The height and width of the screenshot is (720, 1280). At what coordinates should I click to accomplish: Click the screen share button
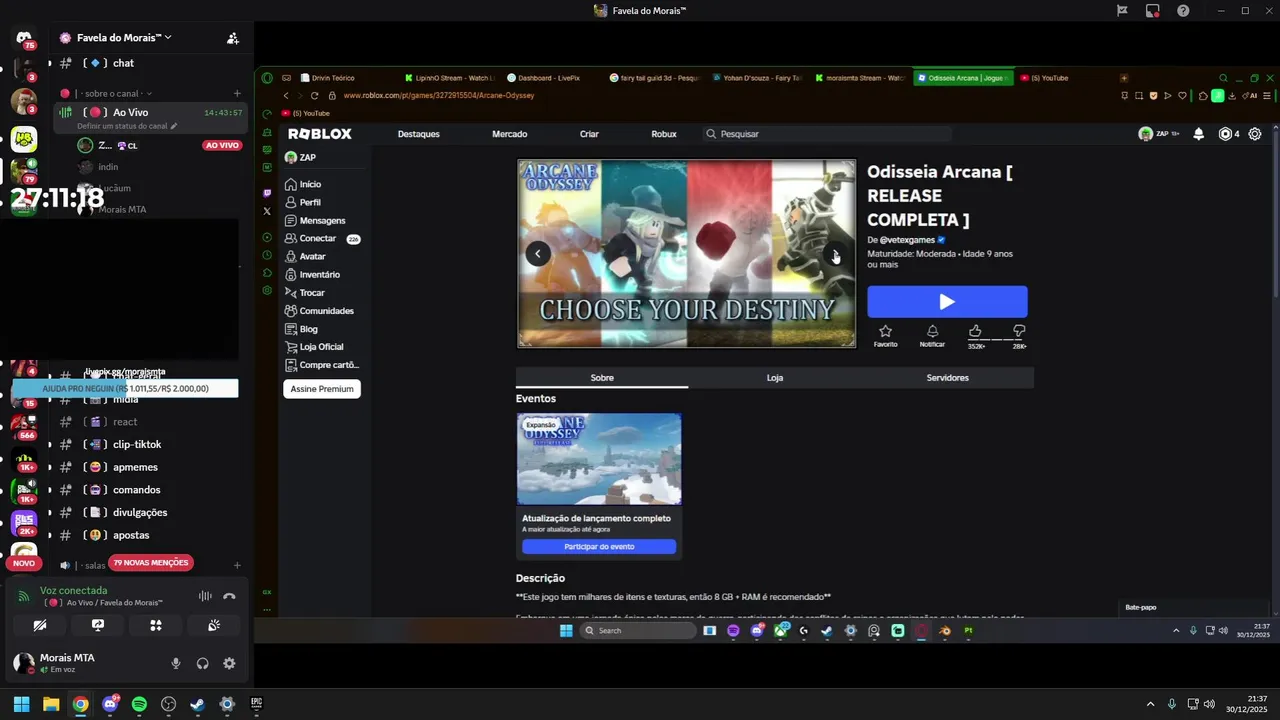(98, 625)
